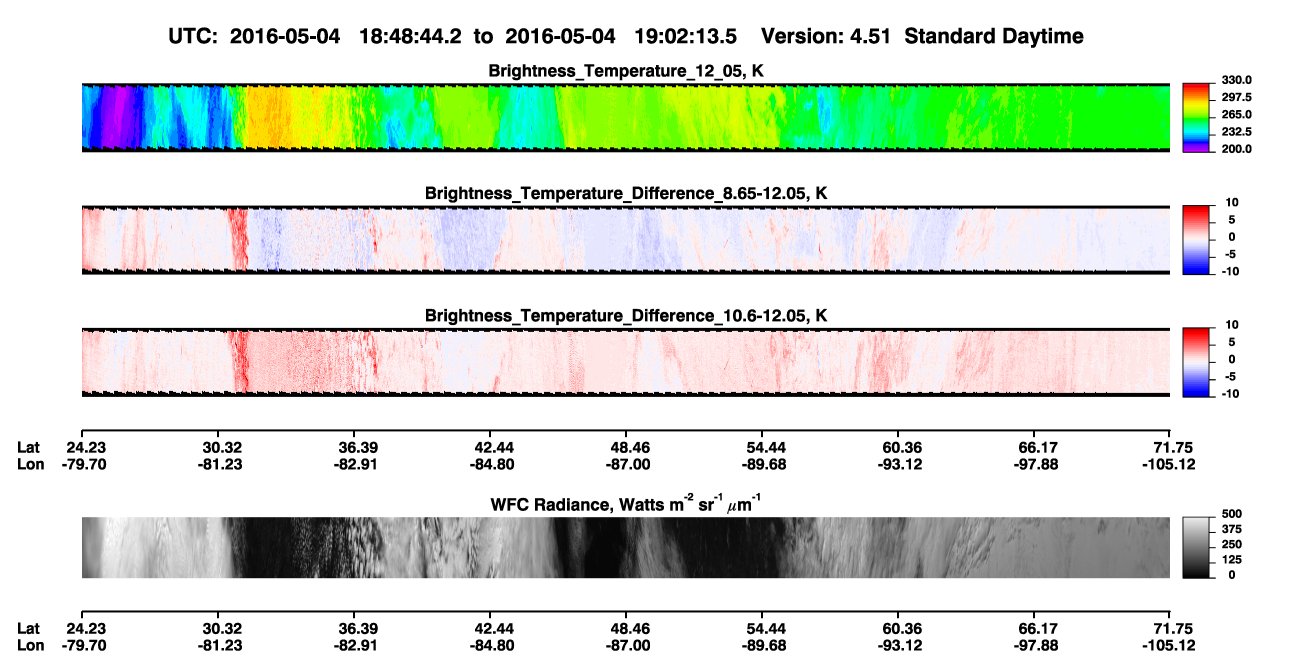
Task: Select the grayscale WFC Radiance image strip
Action: click(x=626, y=548)
